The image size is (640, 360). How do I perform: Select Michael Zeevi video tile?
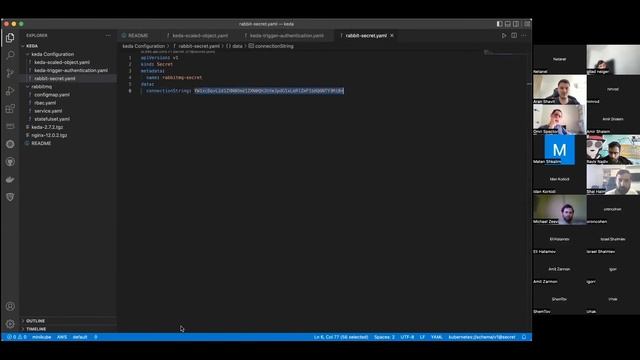[560, 209]
